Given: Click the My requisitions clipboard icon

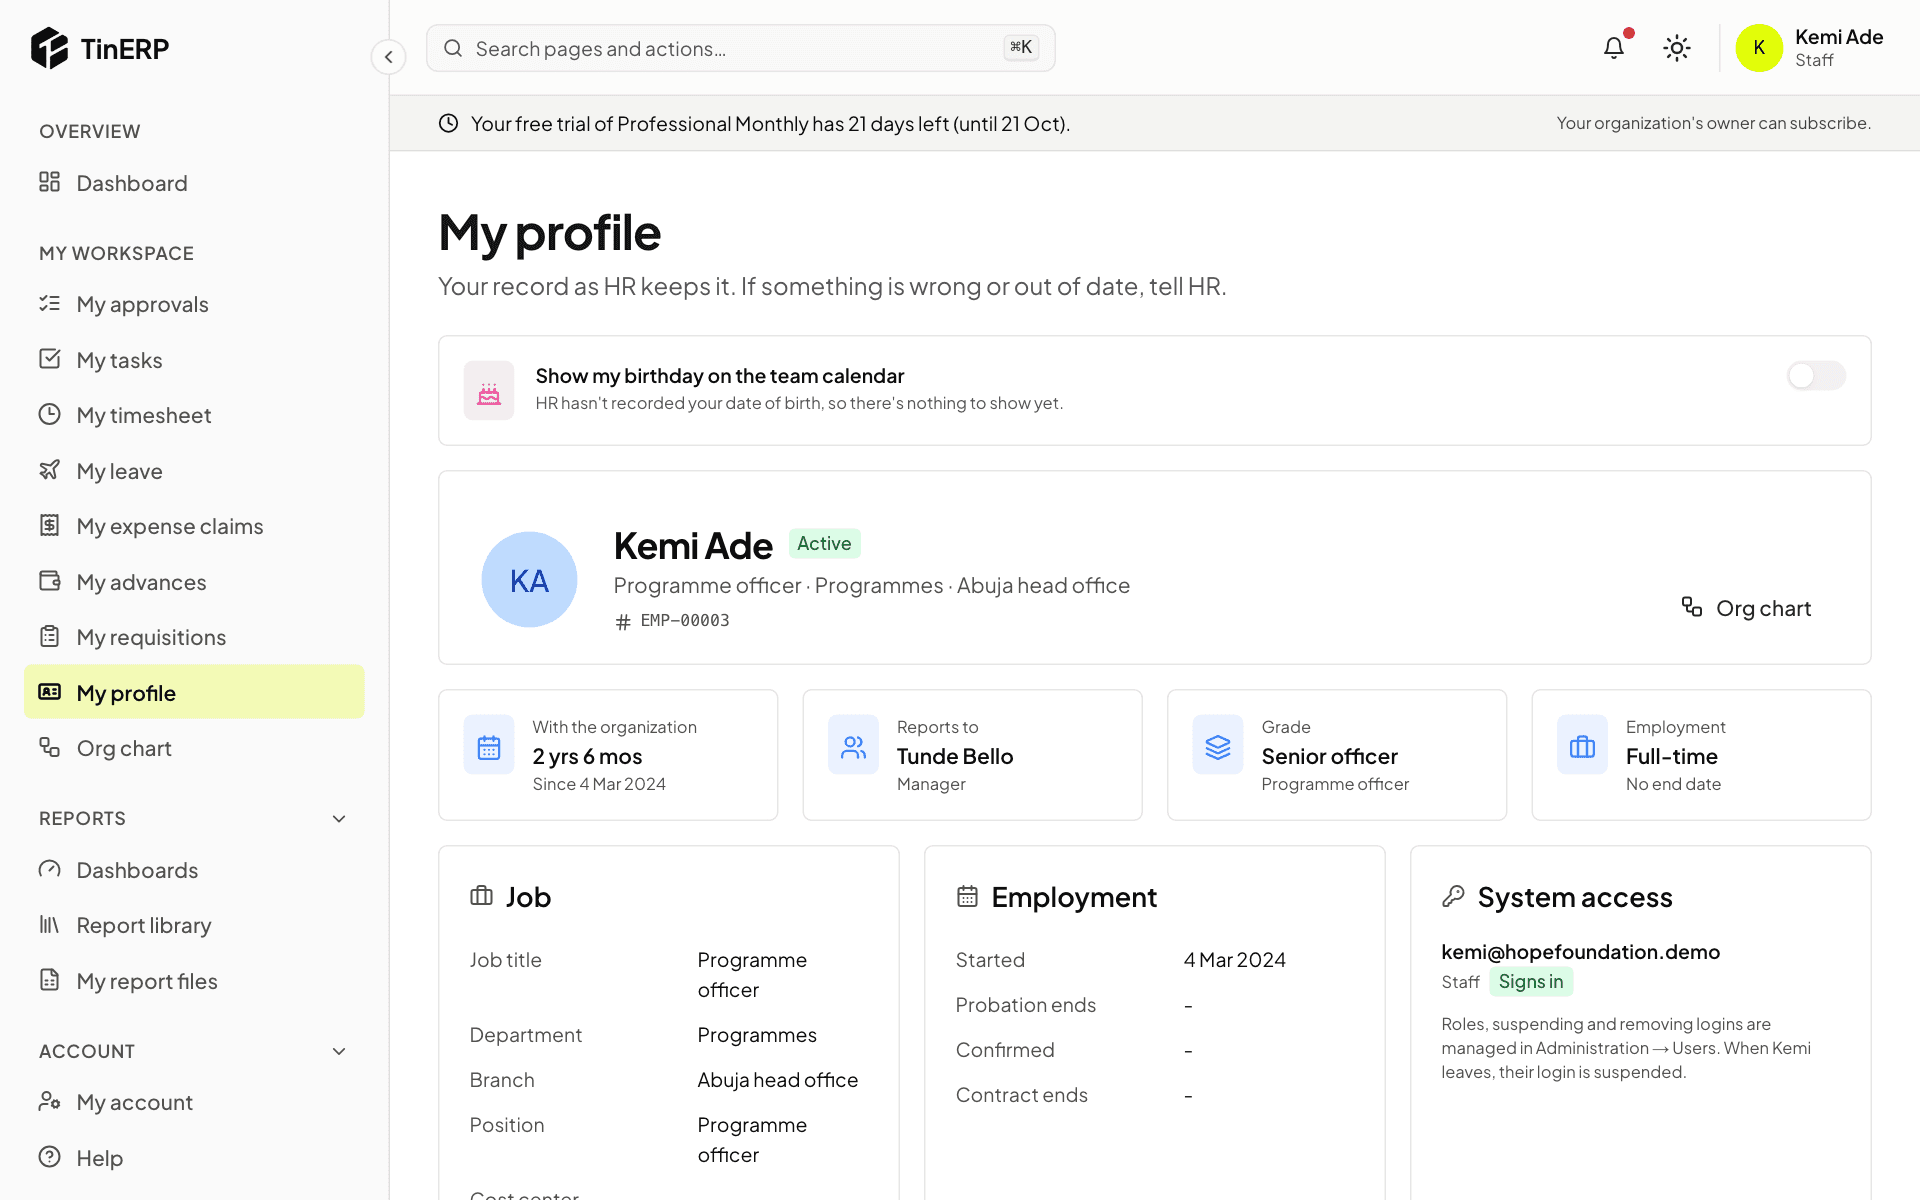Looking at the screenshot, I should click(x=50, y=636).
